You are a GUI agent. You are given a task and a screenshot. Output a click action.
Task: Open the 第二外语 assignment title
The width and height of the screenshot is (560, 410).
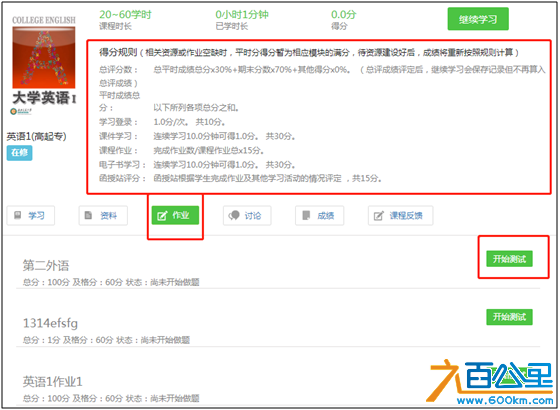(46, 265)
